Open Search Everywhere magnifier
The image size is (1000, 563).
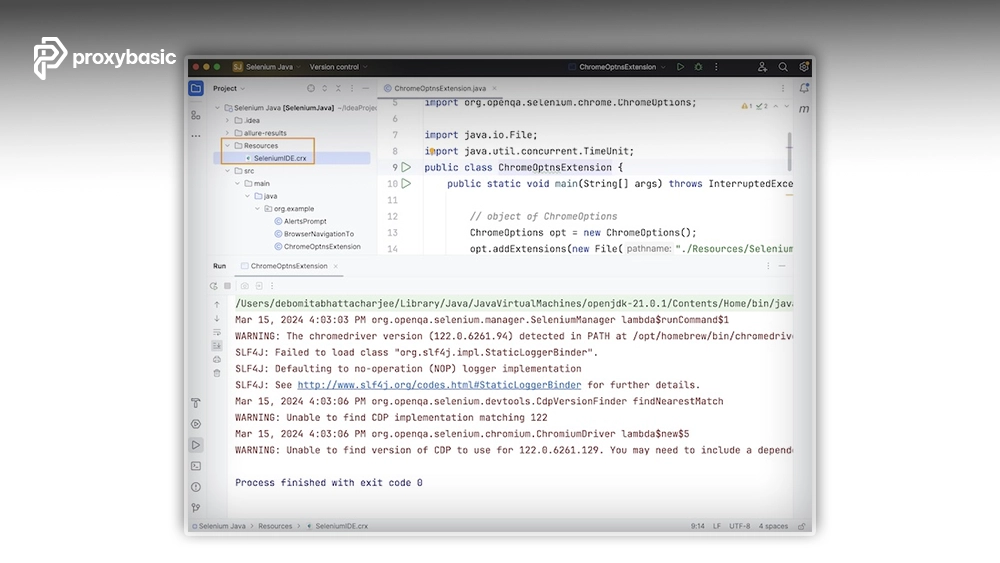[x=783, y=66]
